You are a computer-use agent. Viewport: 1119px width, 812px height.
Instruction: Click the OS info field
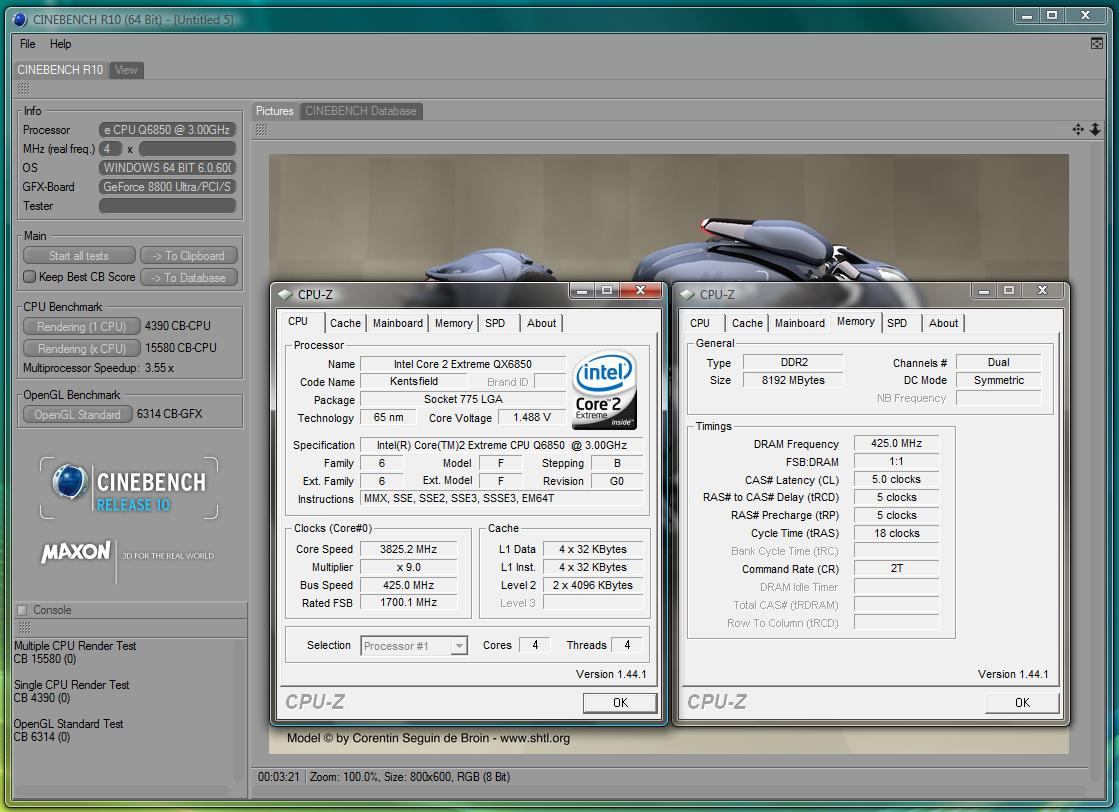click(x=167, y=168)
